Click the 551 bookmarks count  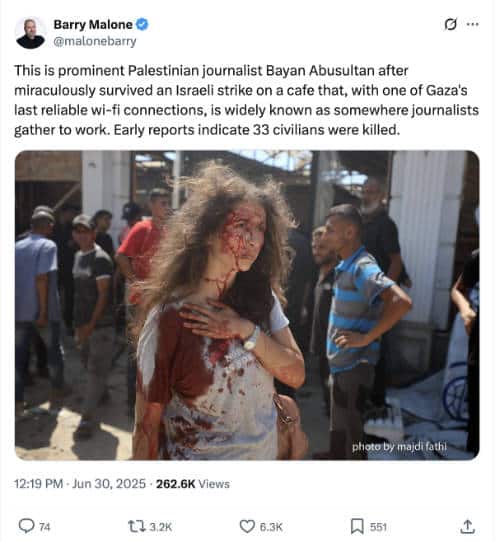pyautogui.click(x=378, y=527)
